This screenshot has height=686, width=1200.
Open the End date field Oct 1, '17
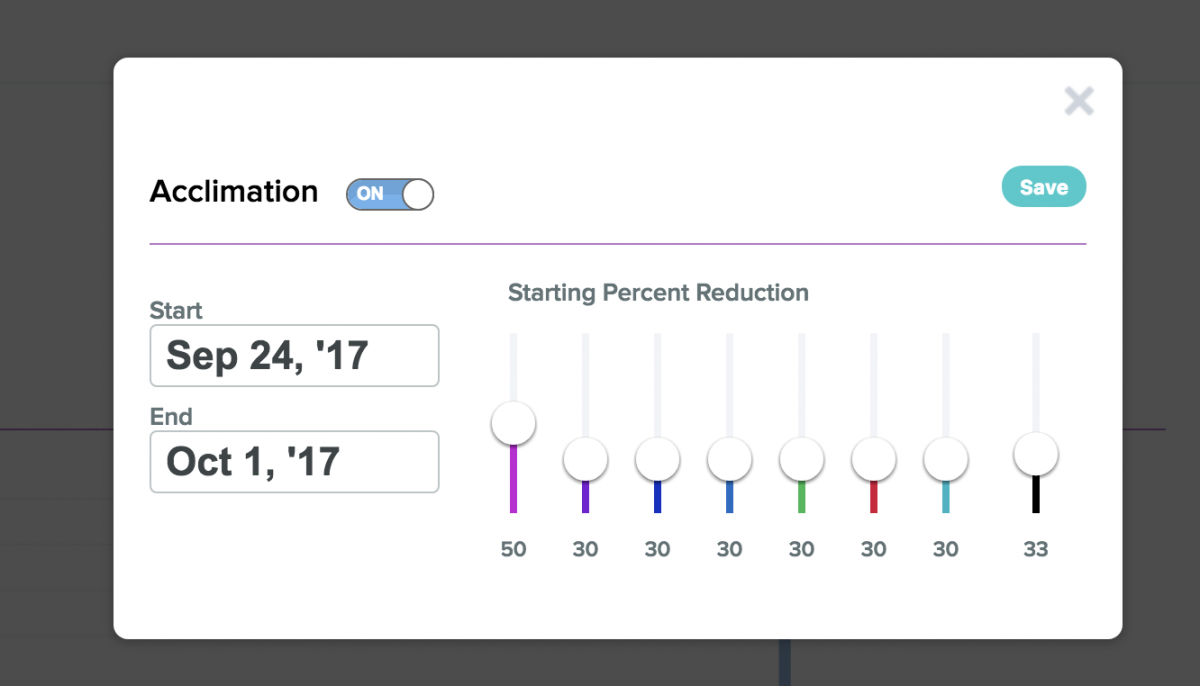(294, 462)
